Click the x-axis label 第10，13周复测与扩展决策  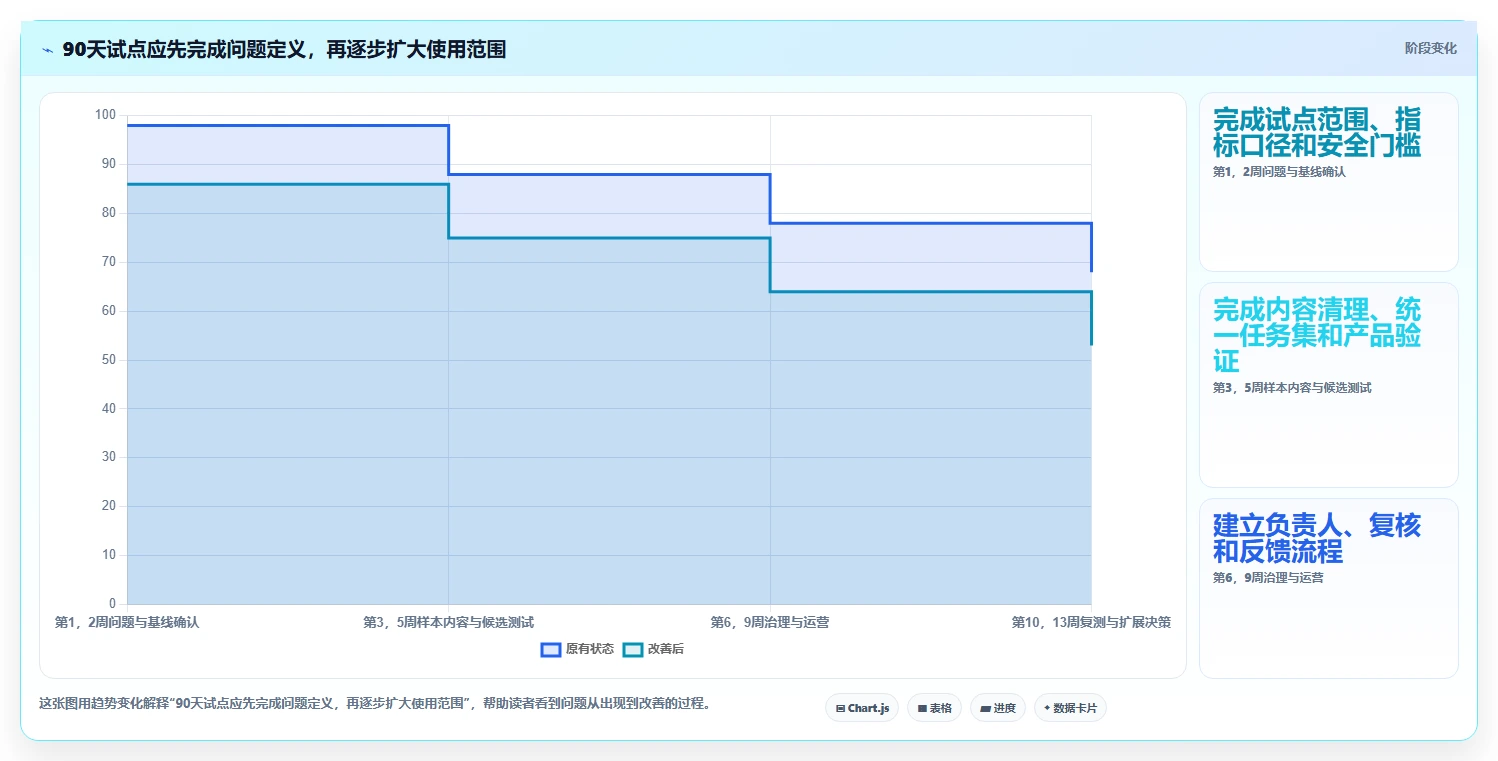[x=1091, y=622]
